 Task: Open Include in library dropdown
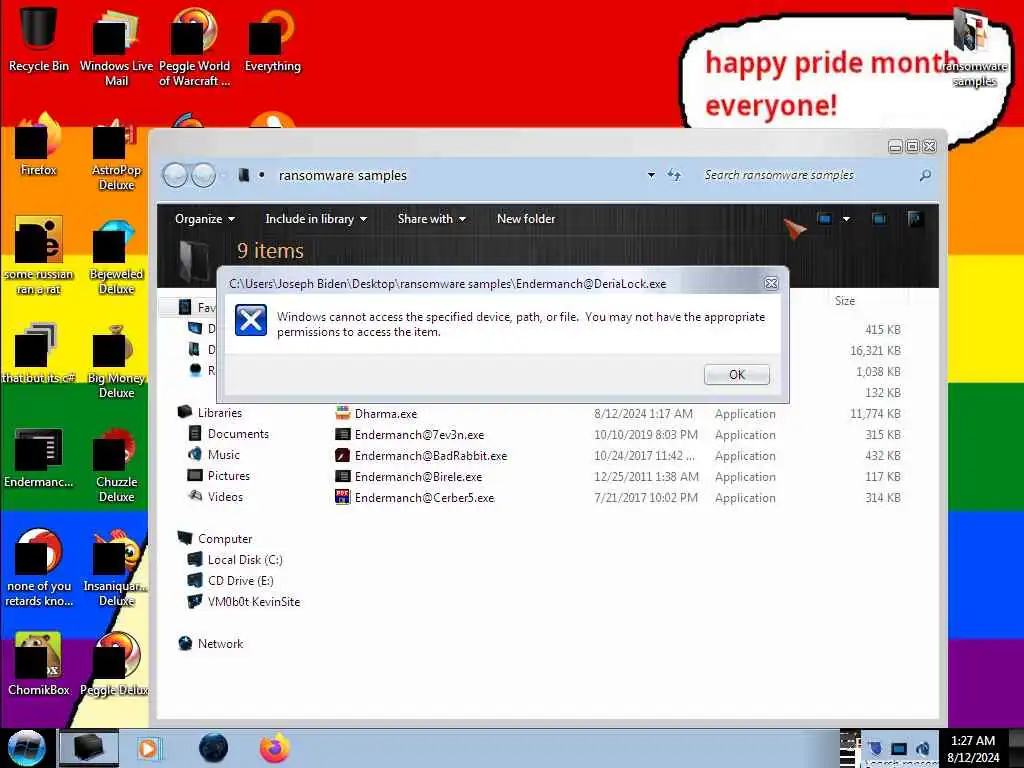pos(316,219)
